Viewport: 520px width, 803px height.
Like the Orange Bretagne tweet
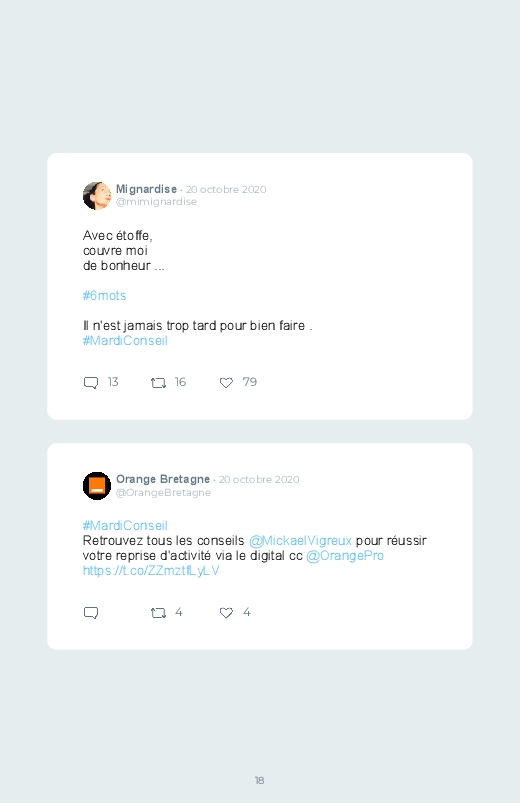(226, 613)
